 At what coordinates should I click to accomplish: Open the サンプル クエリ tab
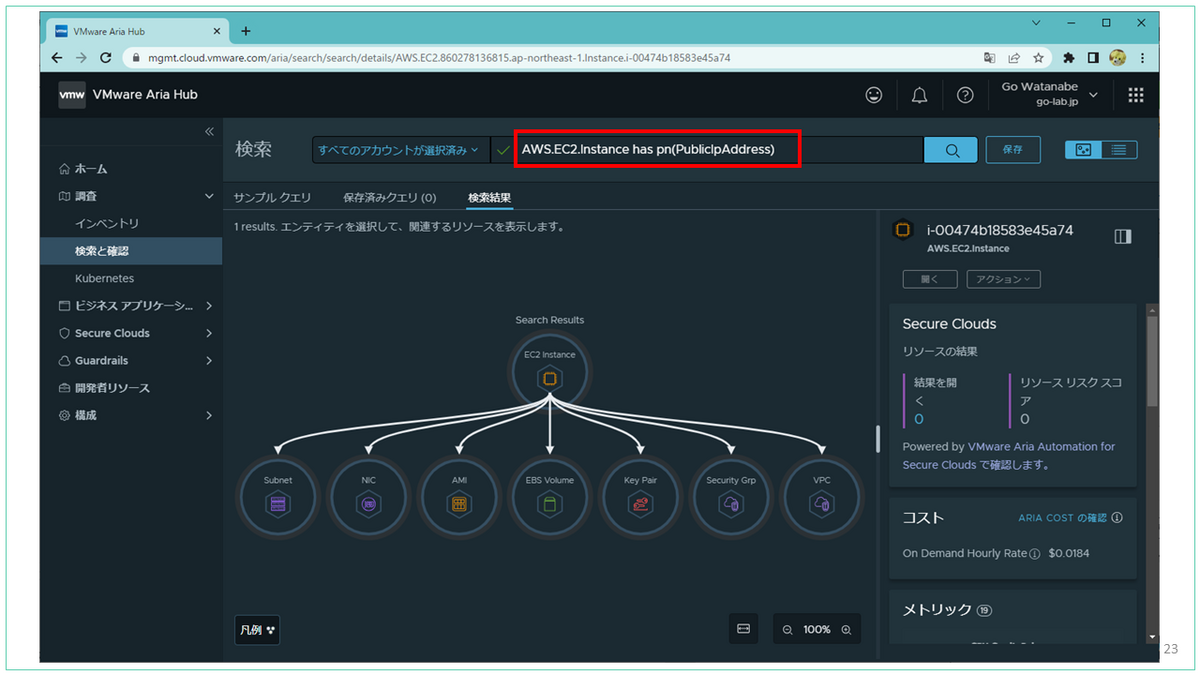[273, 198]
